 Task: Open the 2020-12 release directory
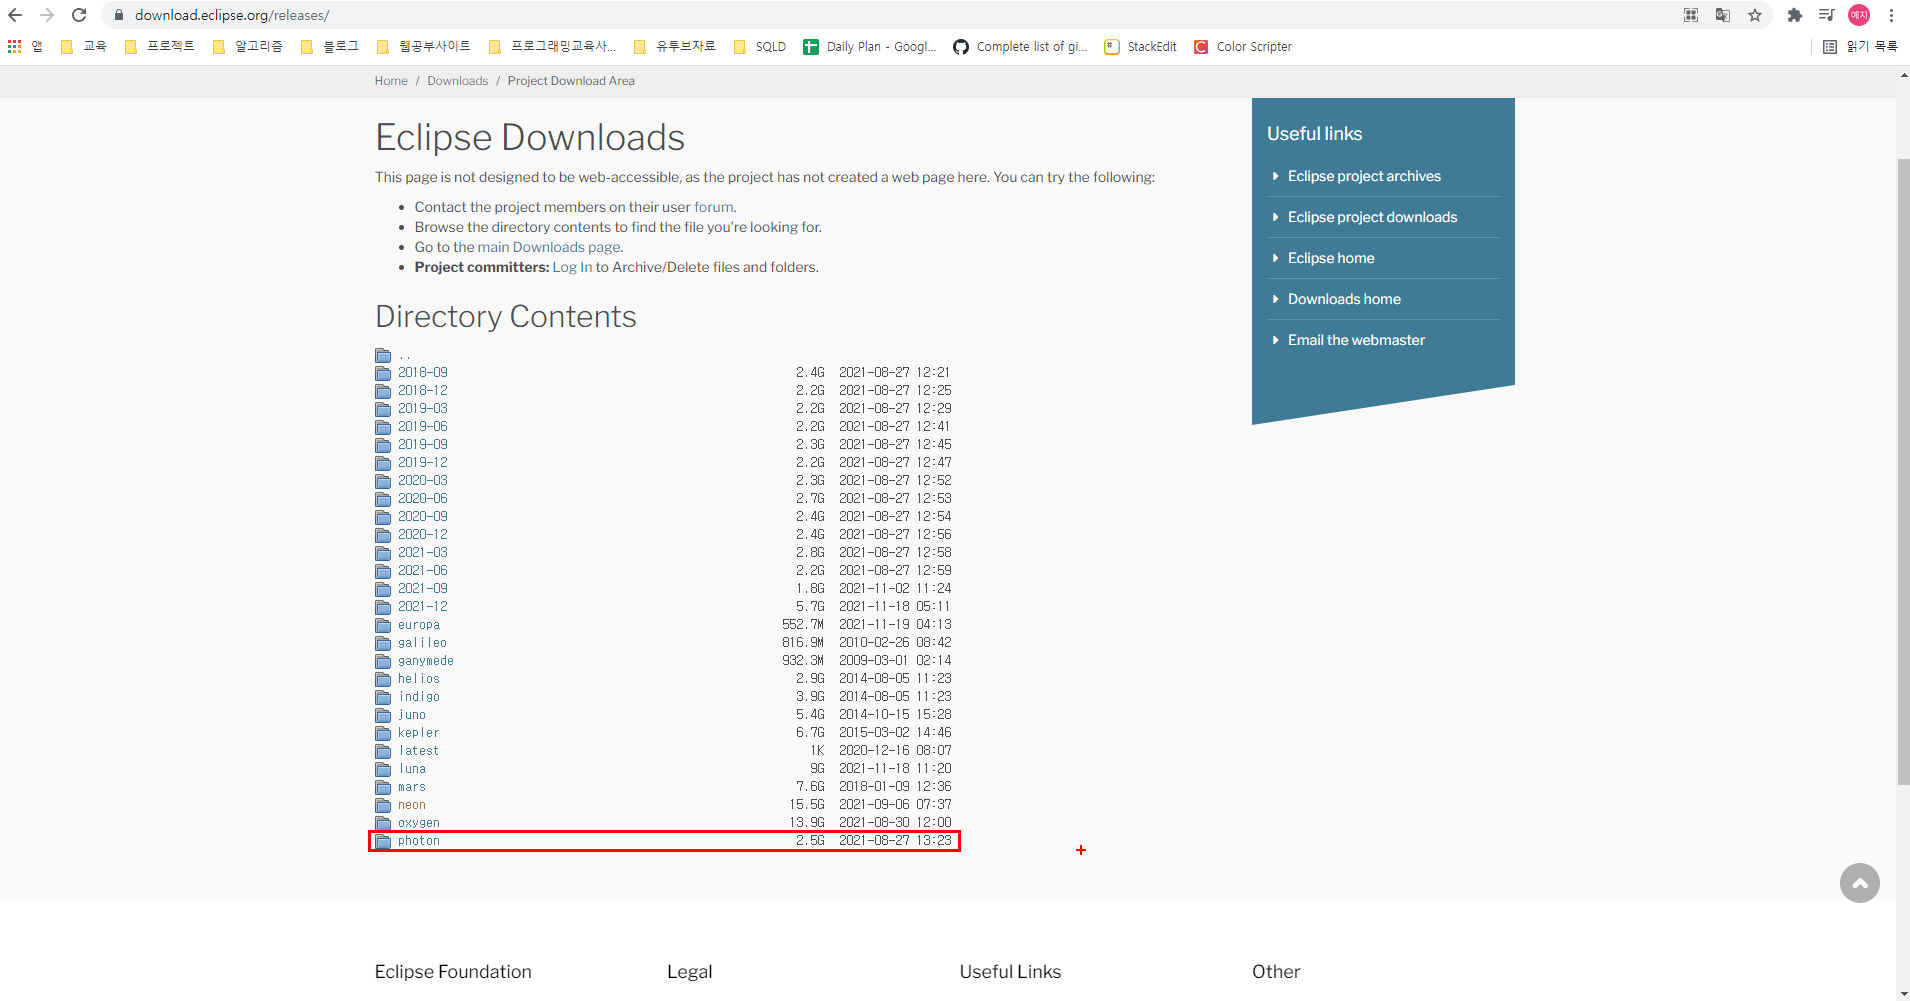[x=423, y=535]
